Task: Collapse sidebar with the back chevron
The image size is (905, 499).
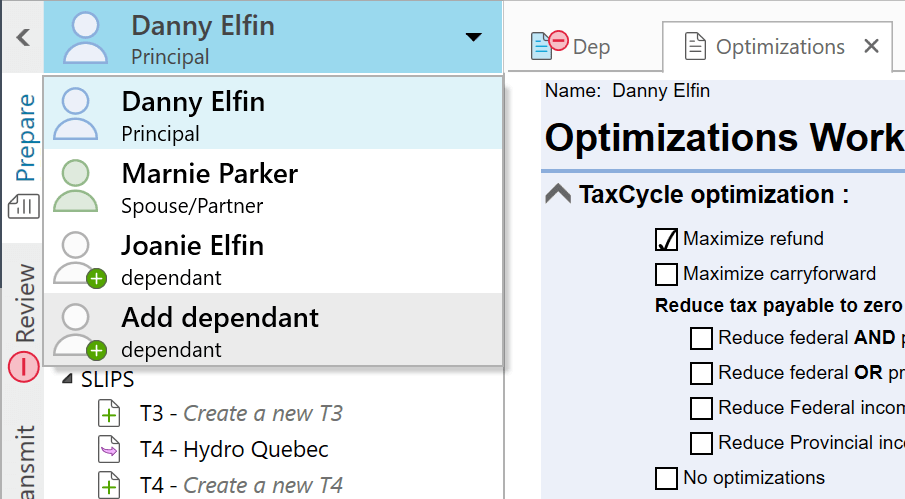Action: [23, 37]
